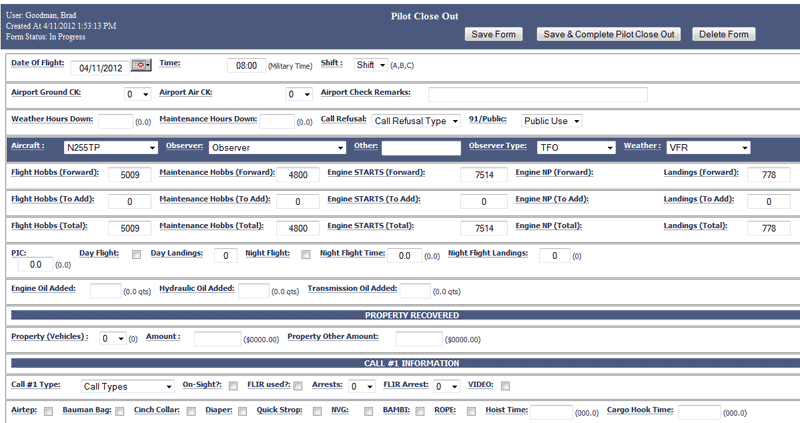Click the Cargo Hook Time field
This screenshot has width=800, height=423.
(x=699, y=412)
